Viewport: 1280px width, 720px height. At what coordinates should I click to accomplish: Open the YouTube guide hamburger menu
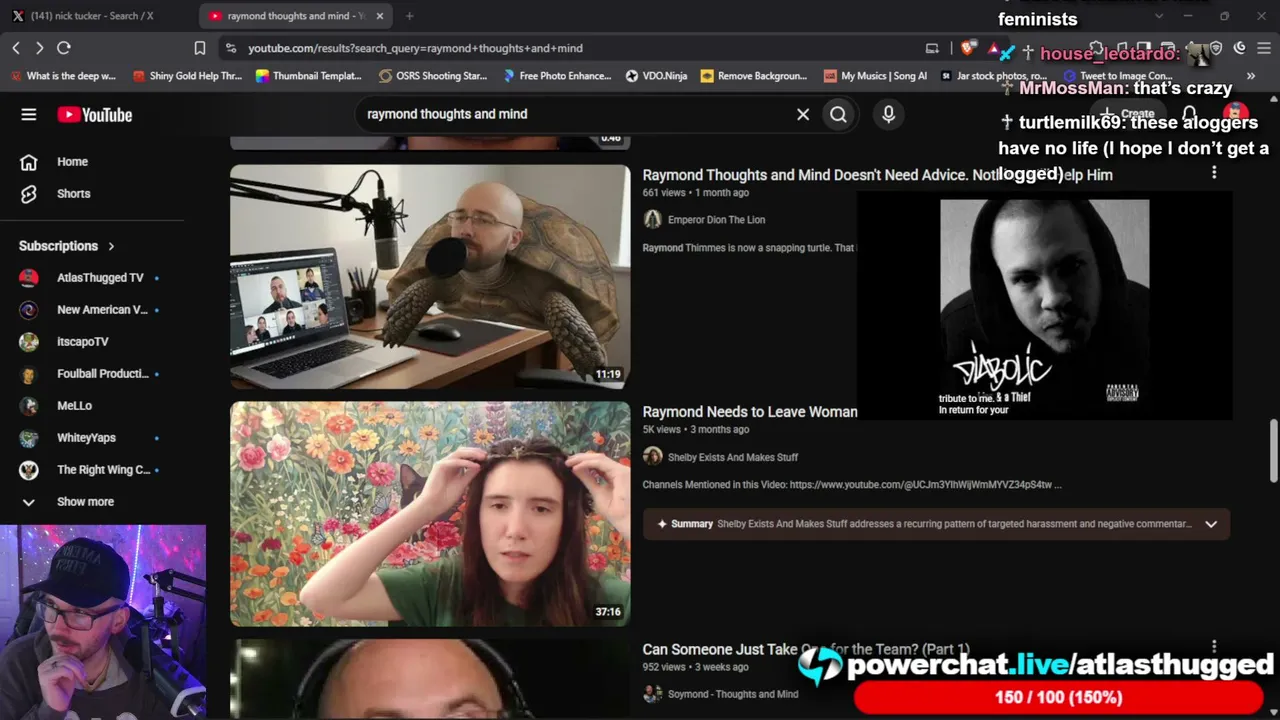(29, 114)
